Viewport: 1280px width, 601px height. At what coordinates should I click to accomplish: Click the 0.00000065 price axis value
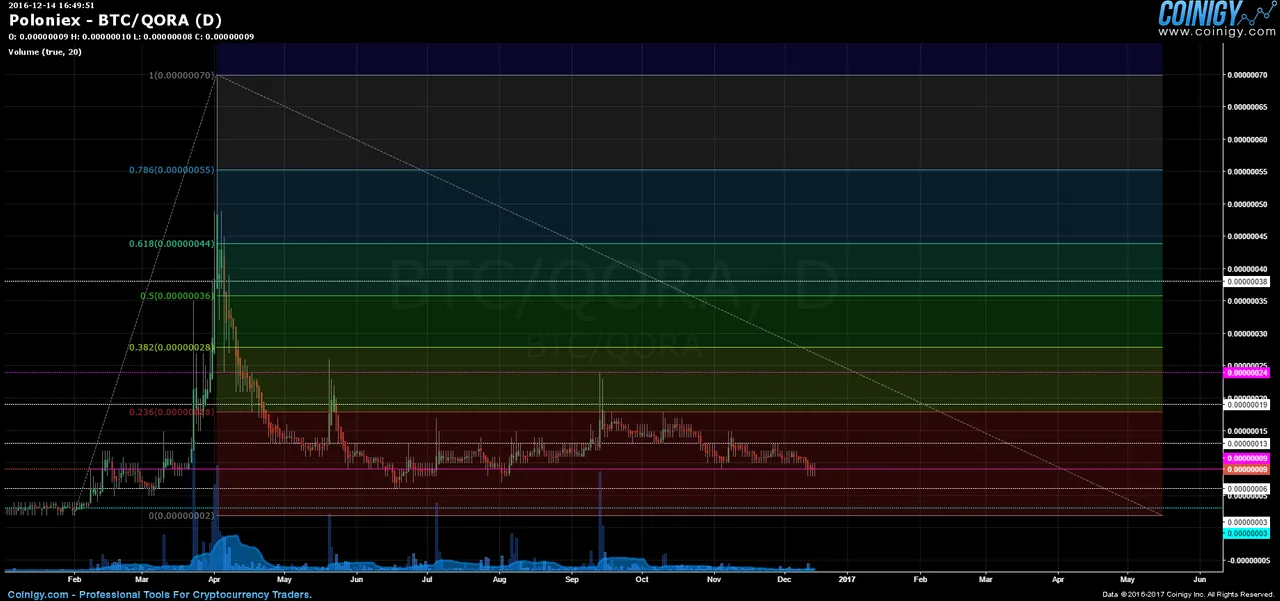(x=1249, y=107)
